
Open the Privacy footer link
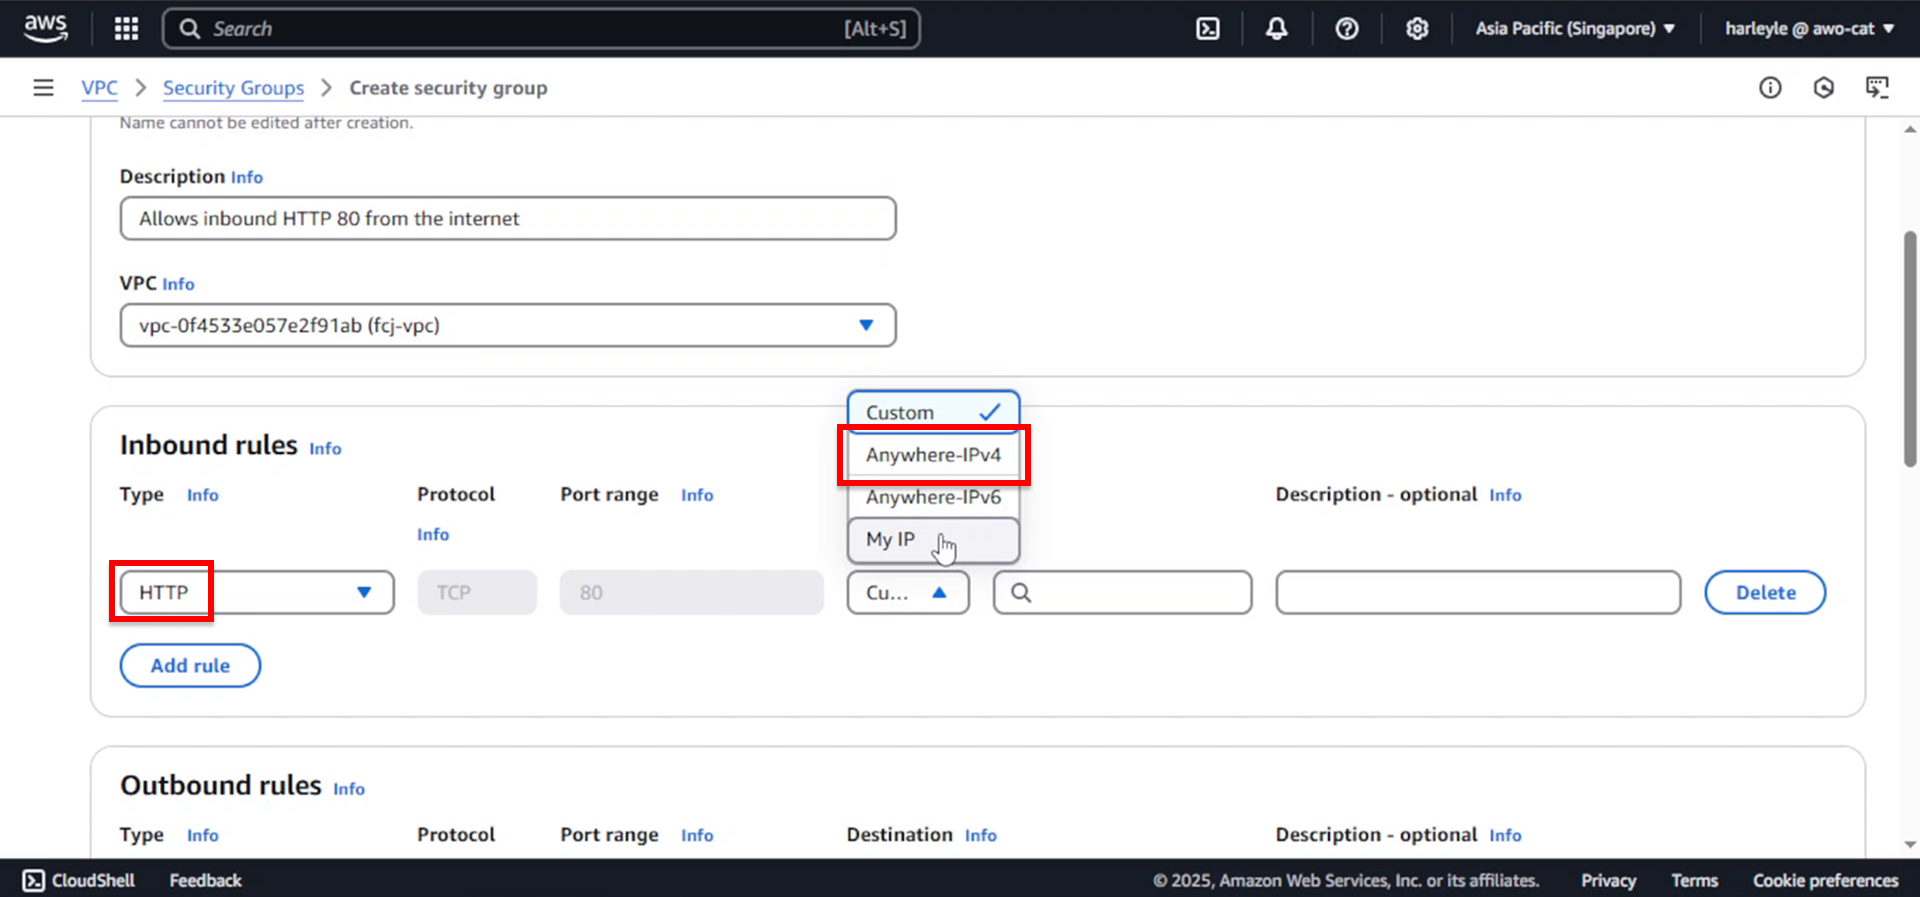coord(1608,880)
